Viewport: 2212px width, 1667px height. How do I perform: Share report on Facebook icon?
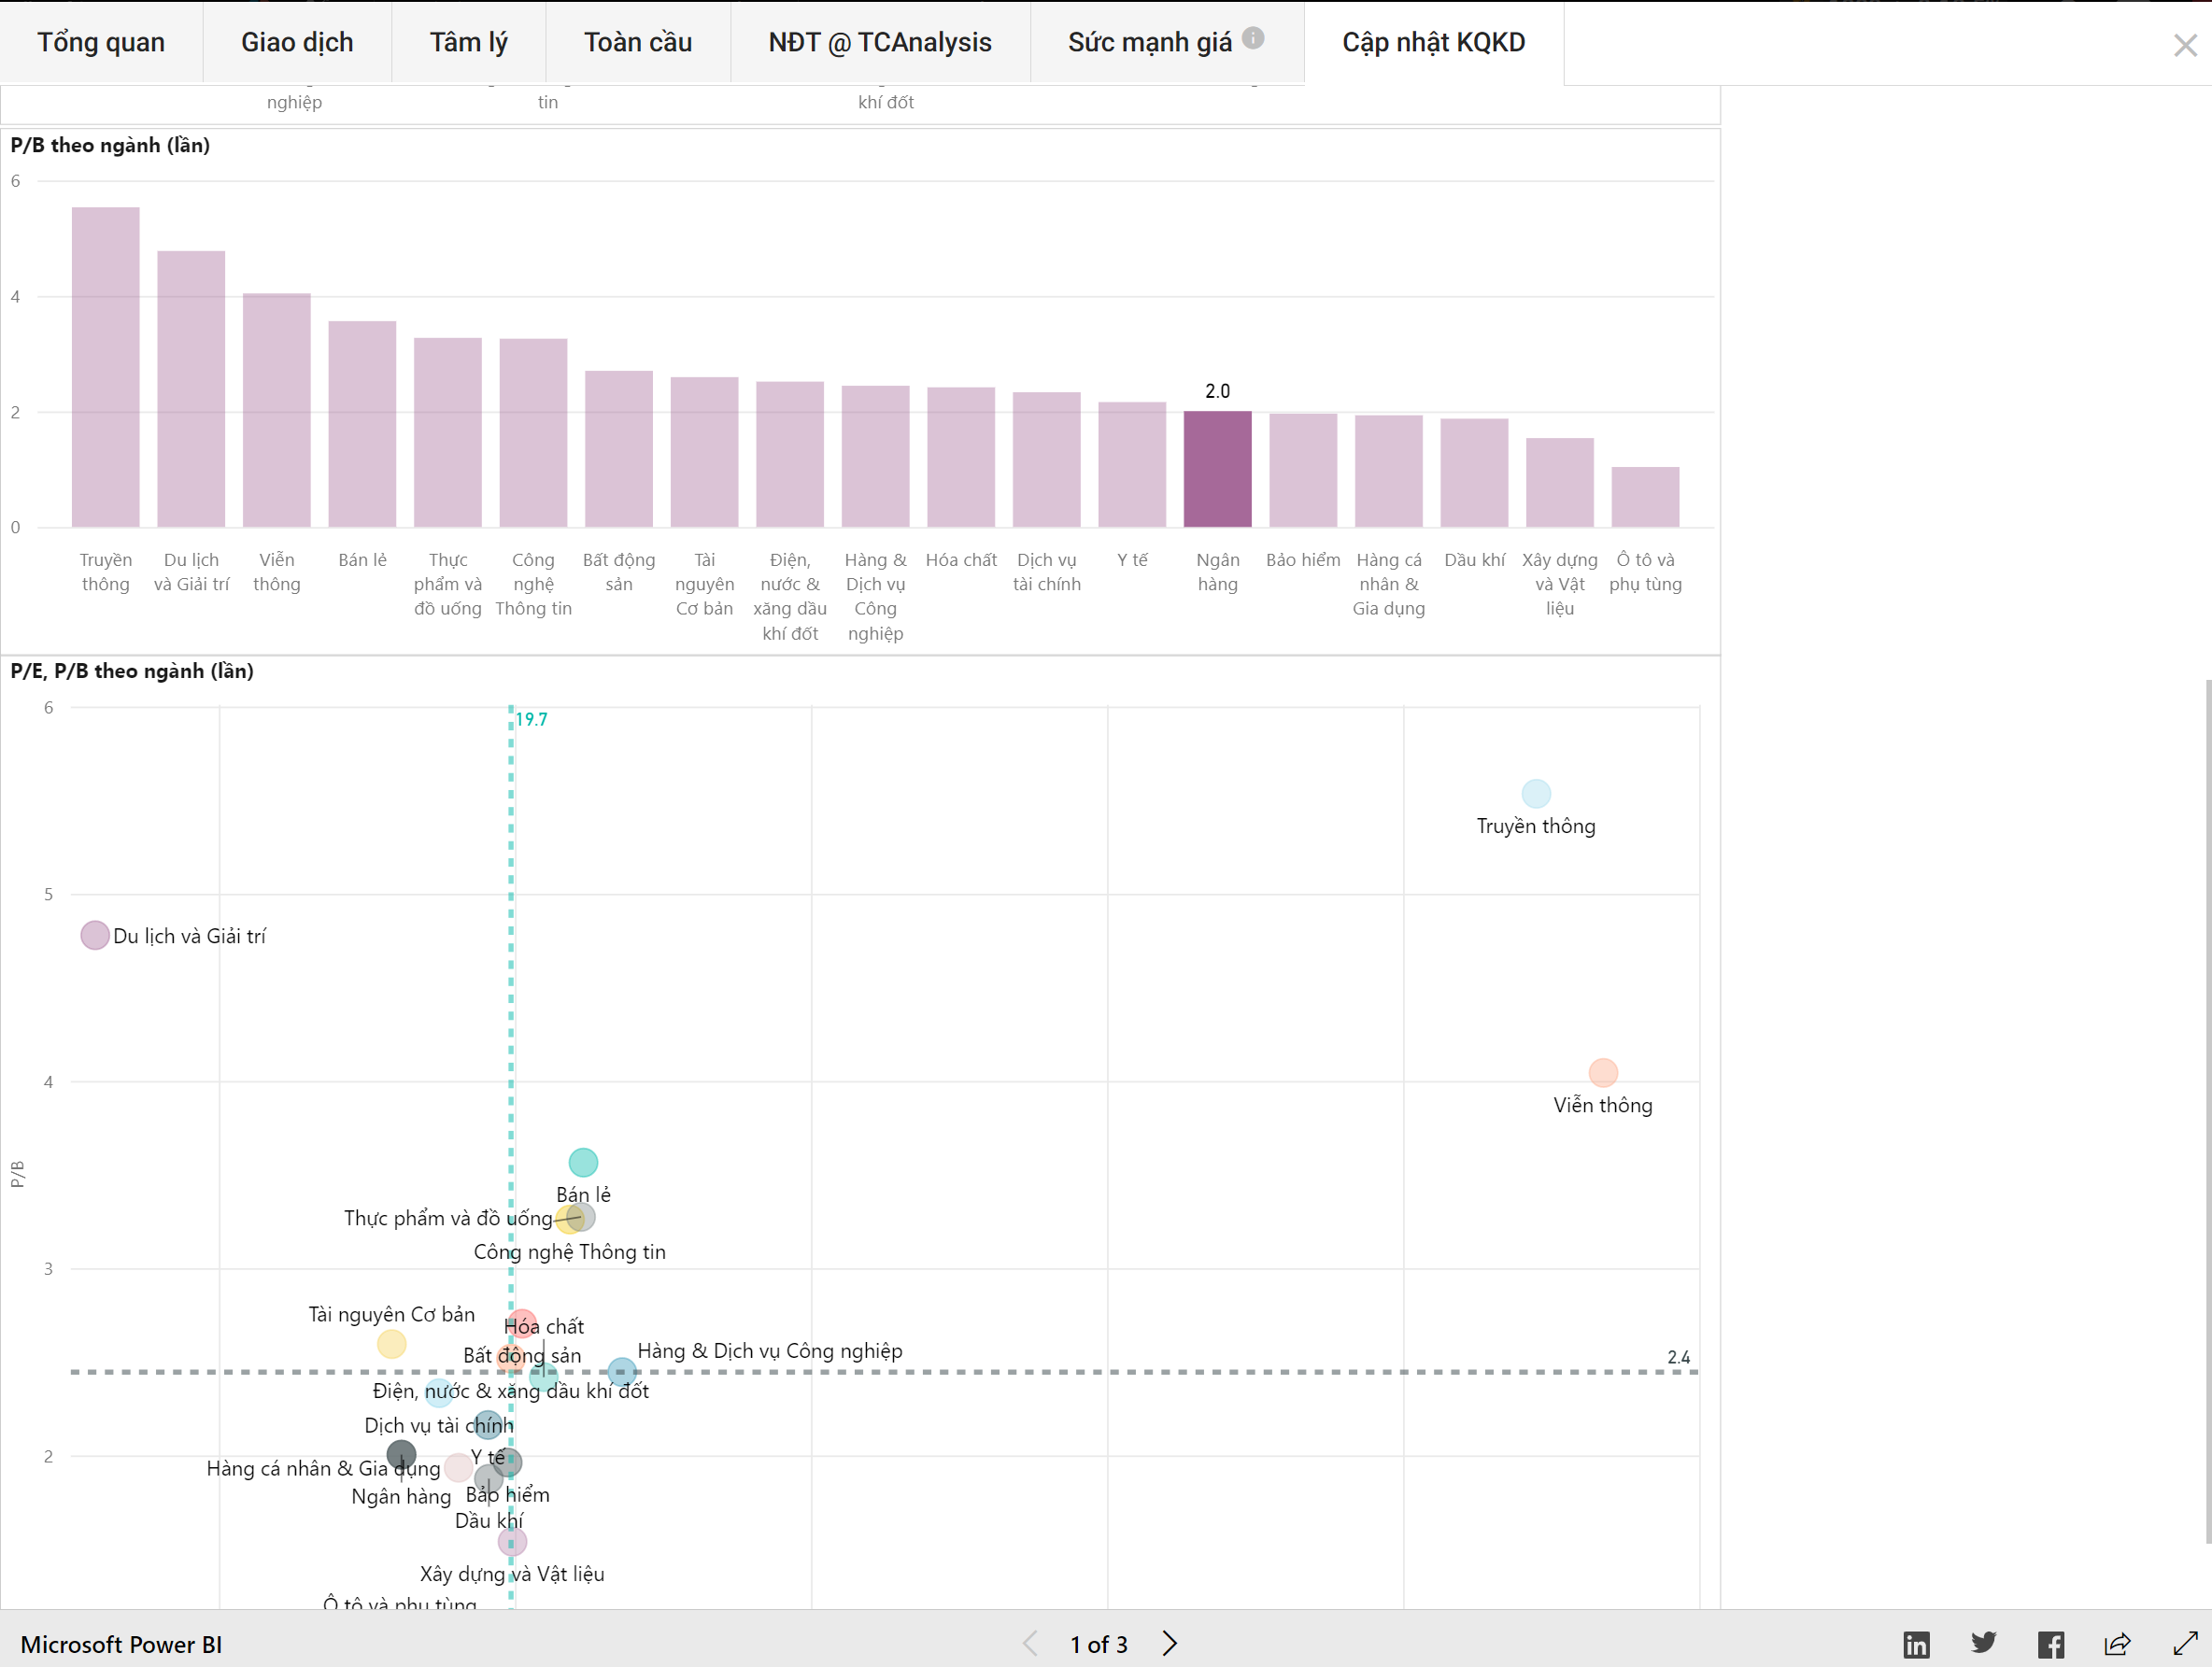(2051, 1644)
